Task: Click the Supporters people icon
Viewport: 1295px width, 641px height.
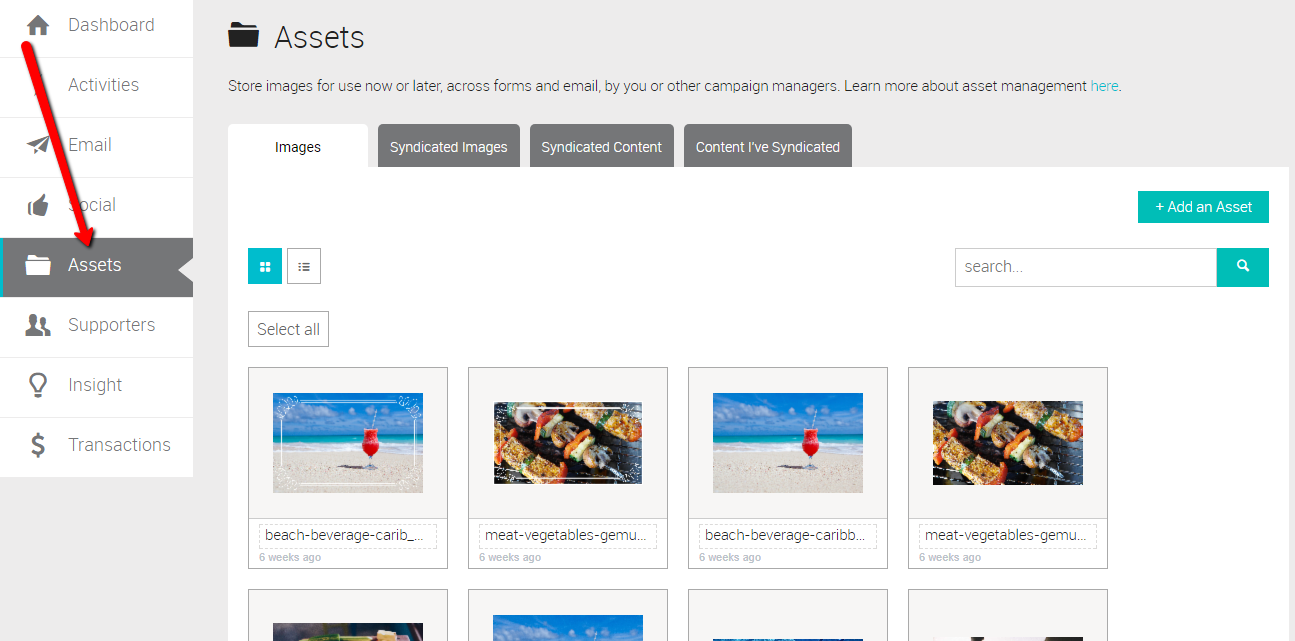Action: coord(38,325)
